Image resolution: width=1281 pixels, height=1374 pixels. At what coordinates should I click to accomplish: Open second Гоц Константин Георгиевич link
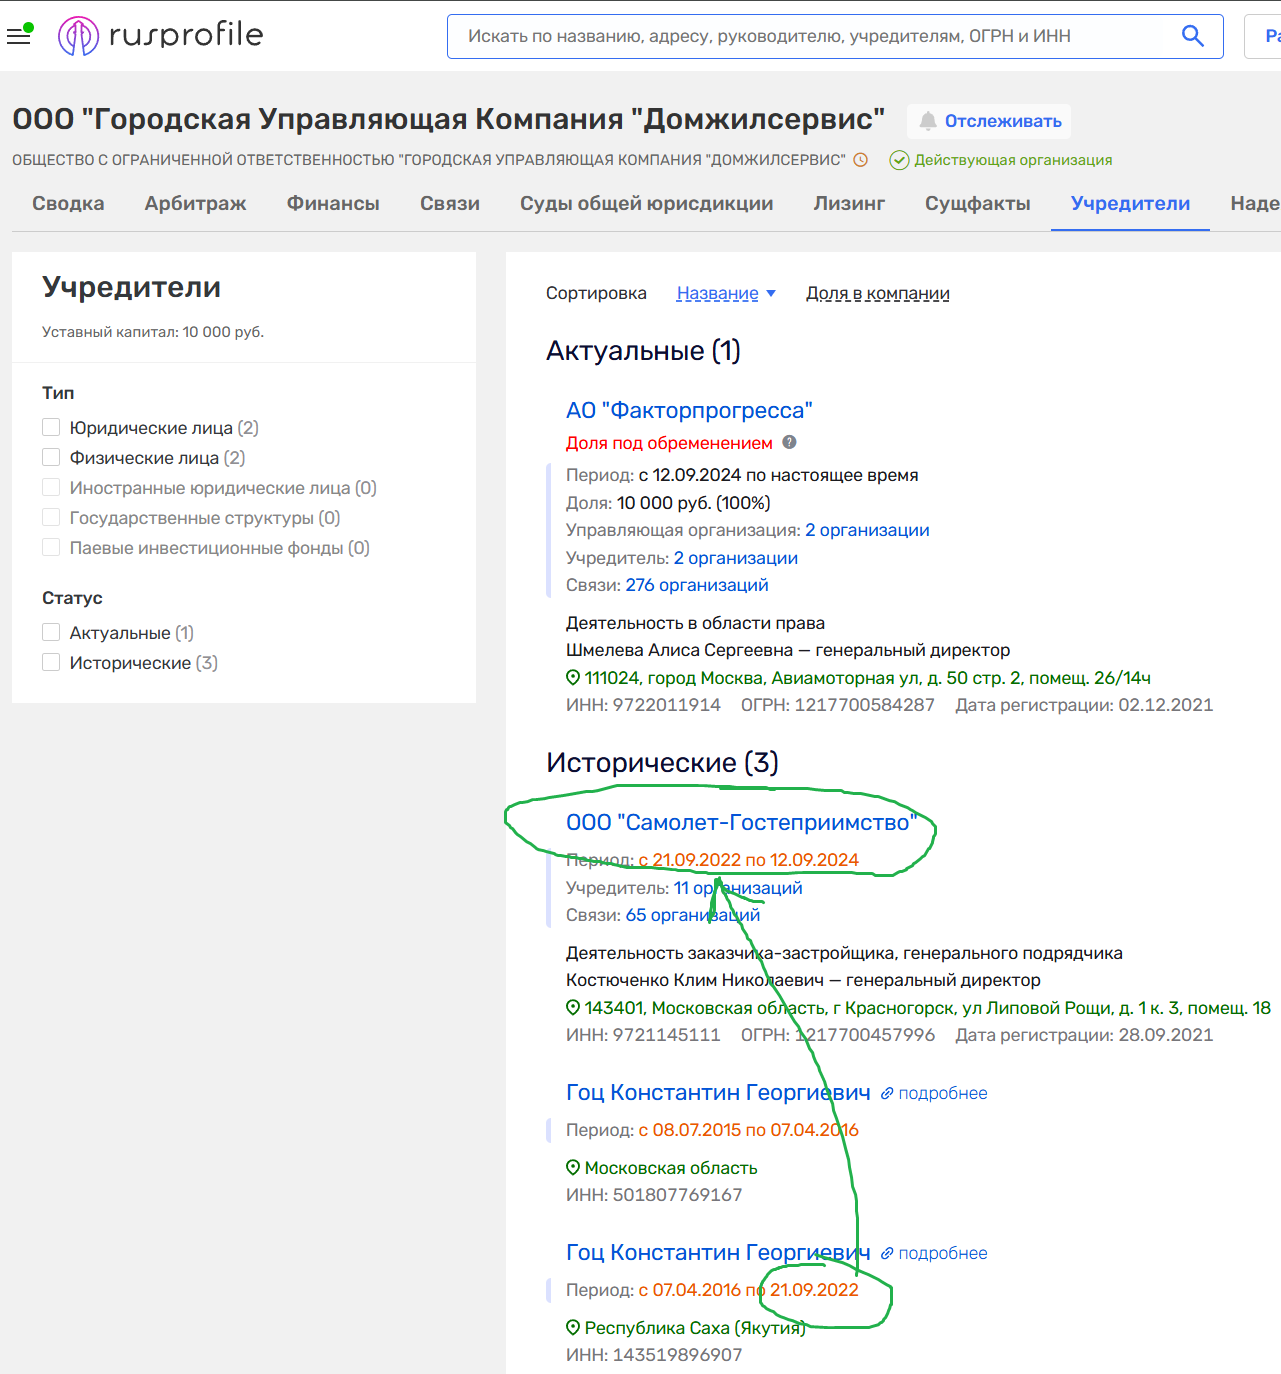coord(718,1252)
